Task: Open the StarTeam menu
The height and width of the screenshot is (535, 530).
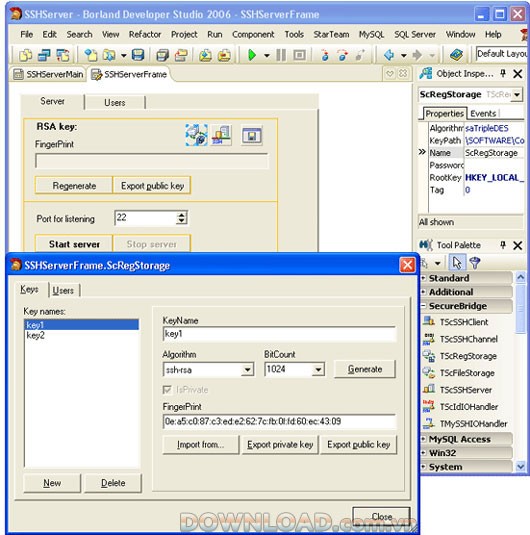Action: tap(331, 34)
